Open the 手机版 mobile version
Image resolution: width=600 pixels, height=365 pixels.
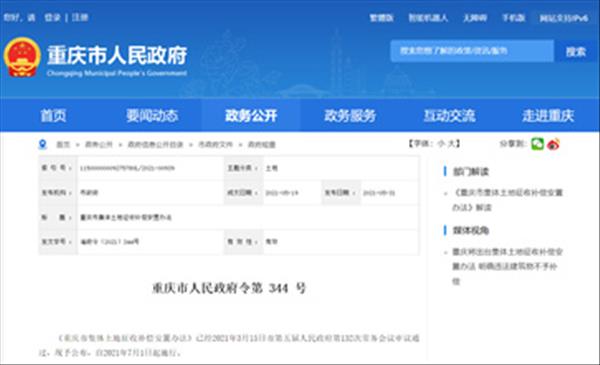514,18
